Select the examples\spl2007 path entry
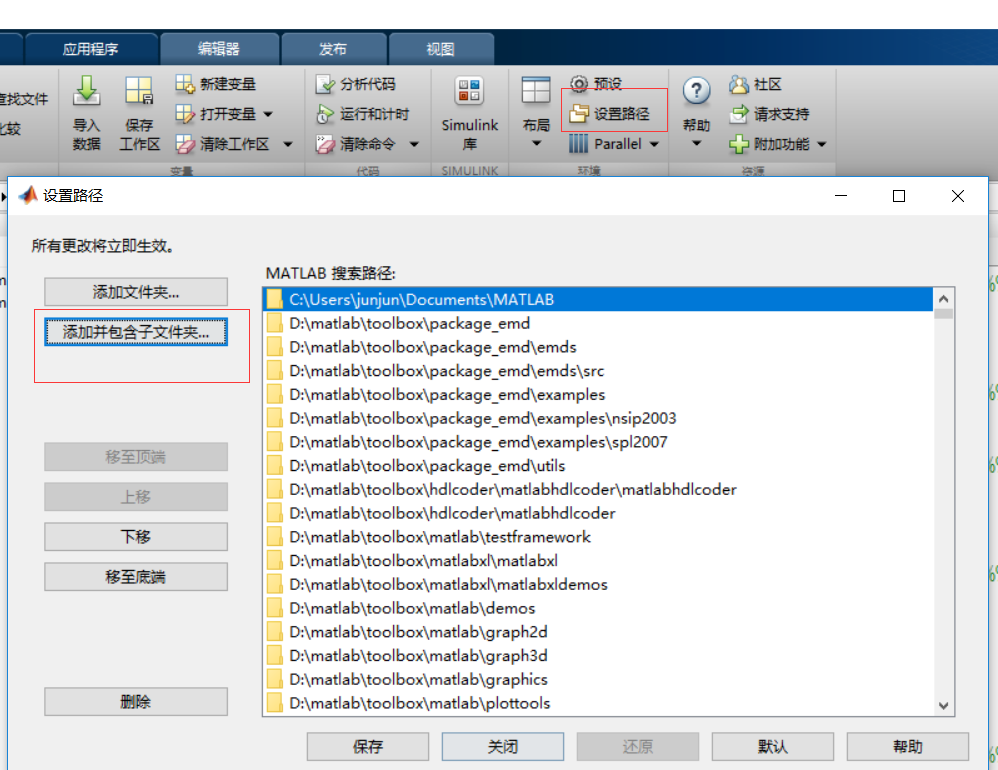 598,442
